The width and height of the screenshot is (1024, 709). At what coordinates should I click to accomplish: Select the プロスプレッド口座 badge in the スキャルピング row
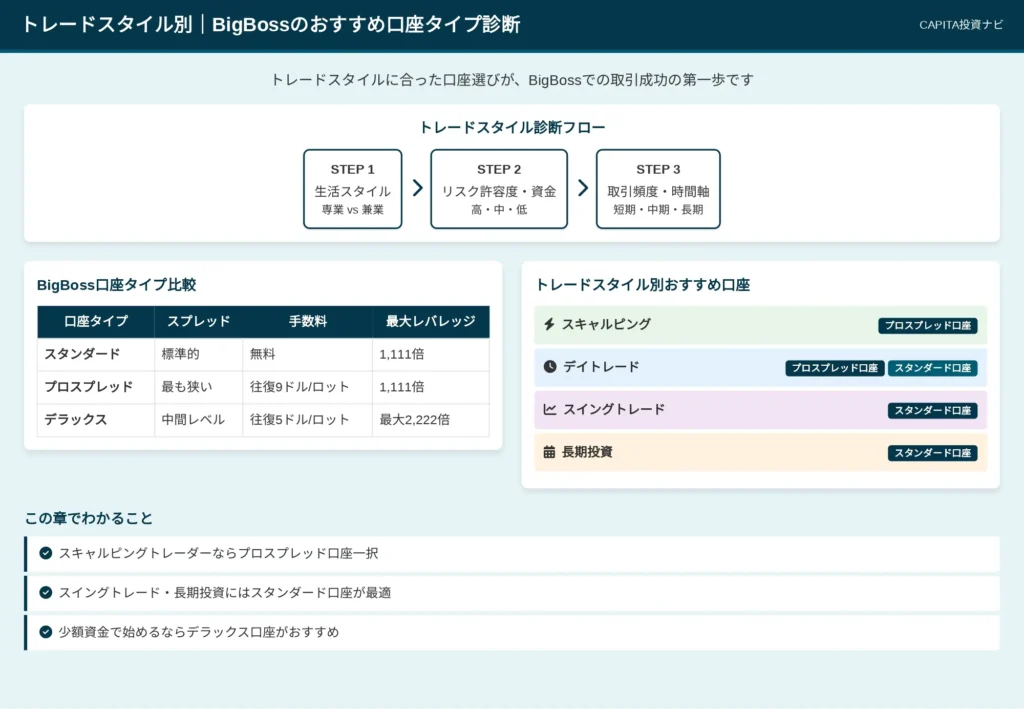(x=927, y=325)
